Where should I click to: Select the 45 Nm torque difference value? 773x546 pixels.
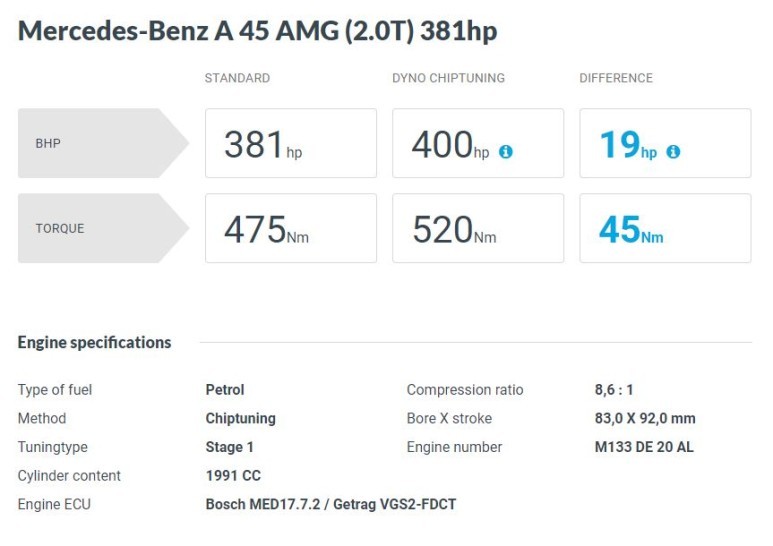631,230
